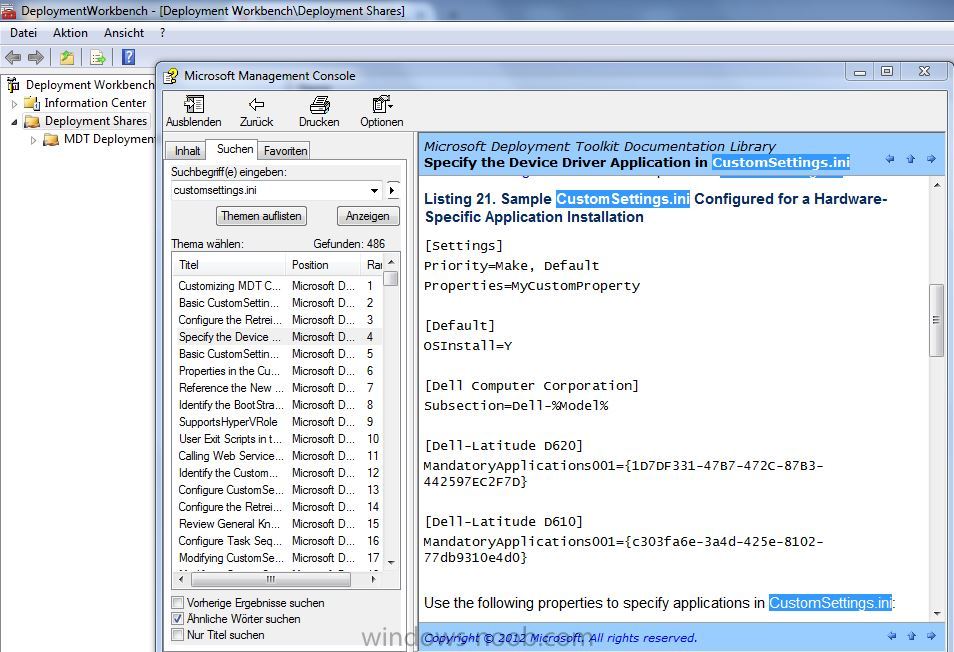Sort results by the Position column header

point(322,265)
